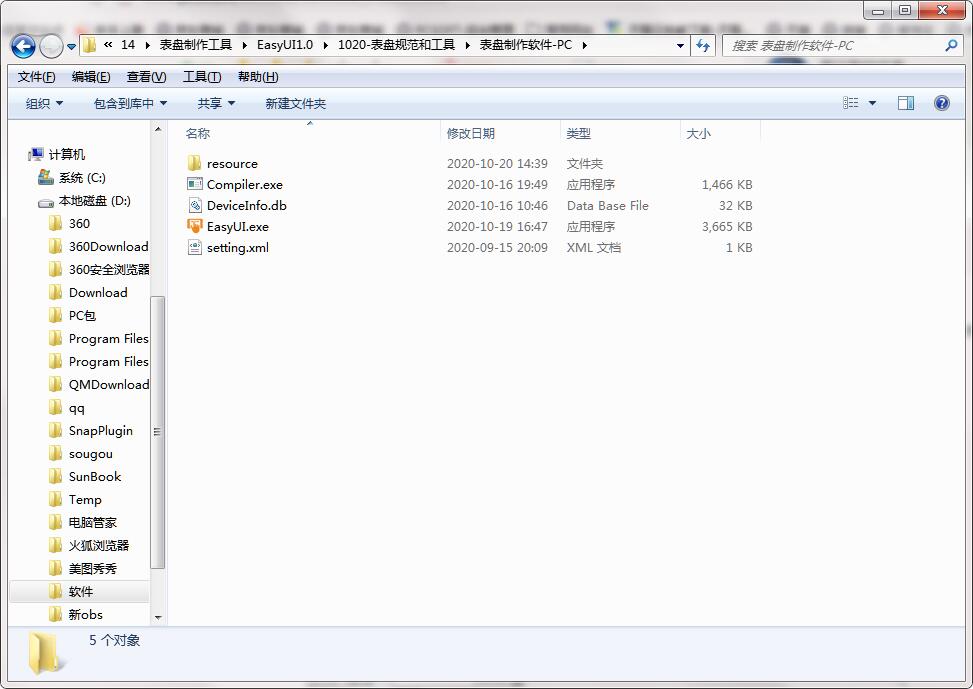Screen dimensions: 973x689
Task: Open the setting.xml document
Action: click(240, 247)
